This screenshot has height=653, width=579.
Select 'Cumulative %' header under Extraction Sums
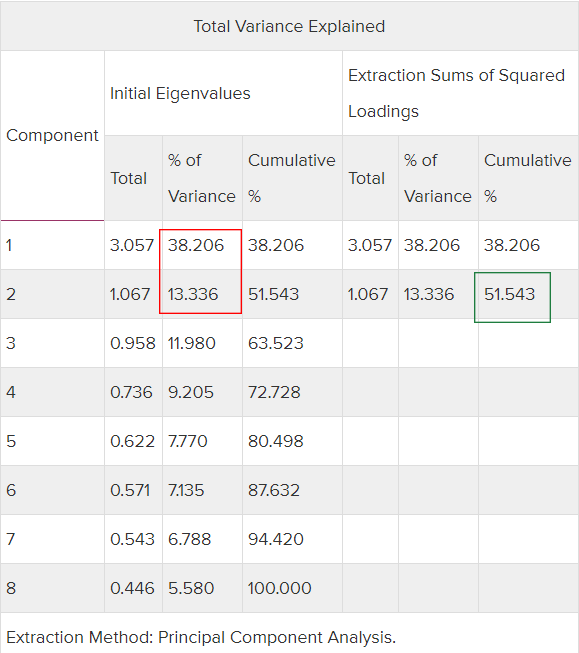(528, 178)
